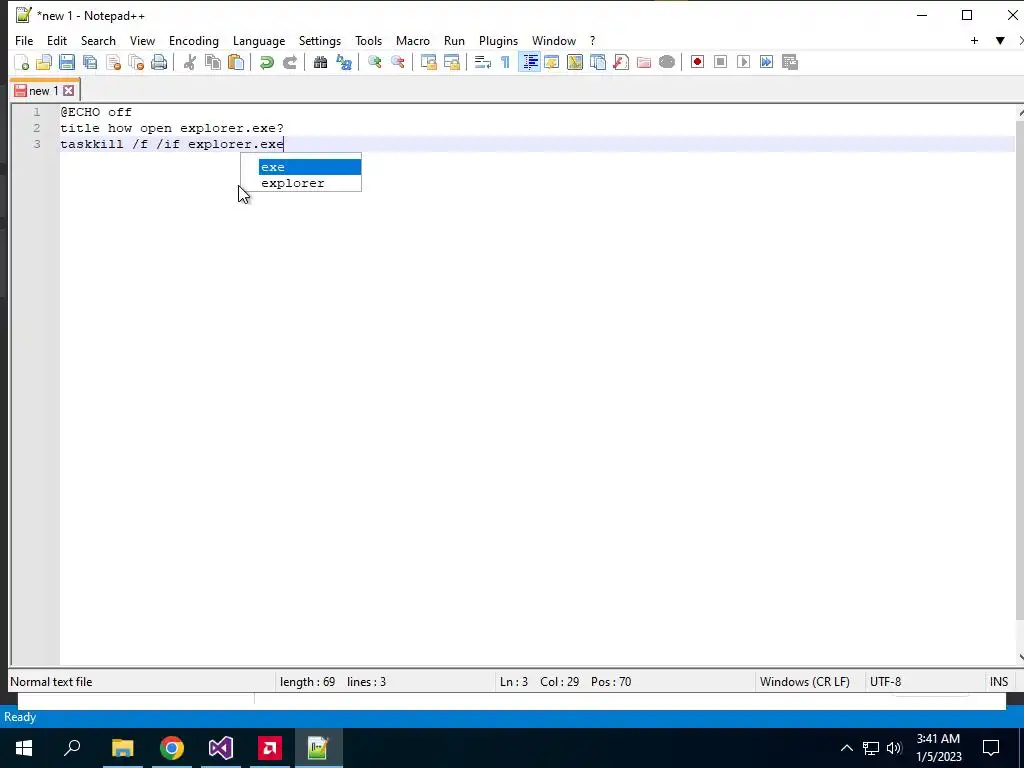Click the Synchronize Vertical Scrolling icon
Image resolution: width=1024 pixels, height=768 pixels.
click(428, 62)
